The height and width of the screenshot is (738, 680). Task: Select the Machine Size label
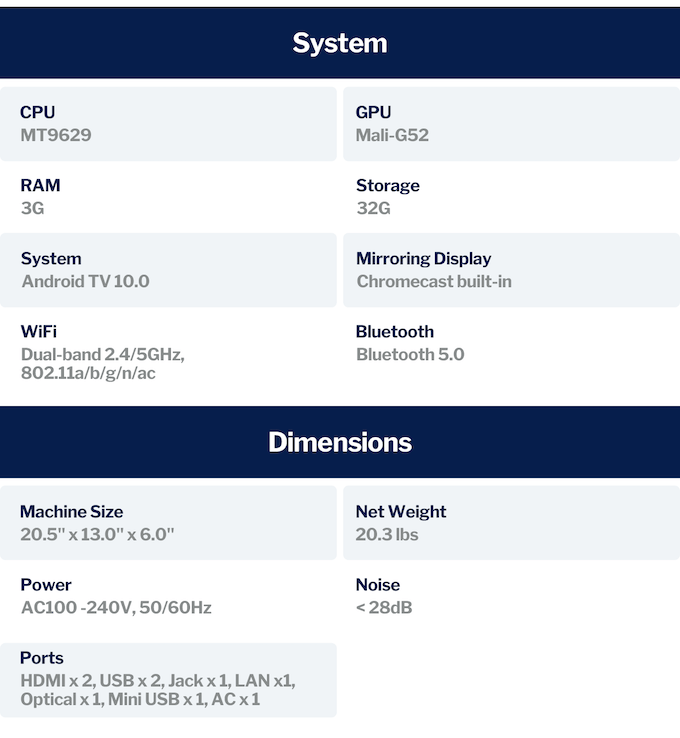tap(72, 512)
